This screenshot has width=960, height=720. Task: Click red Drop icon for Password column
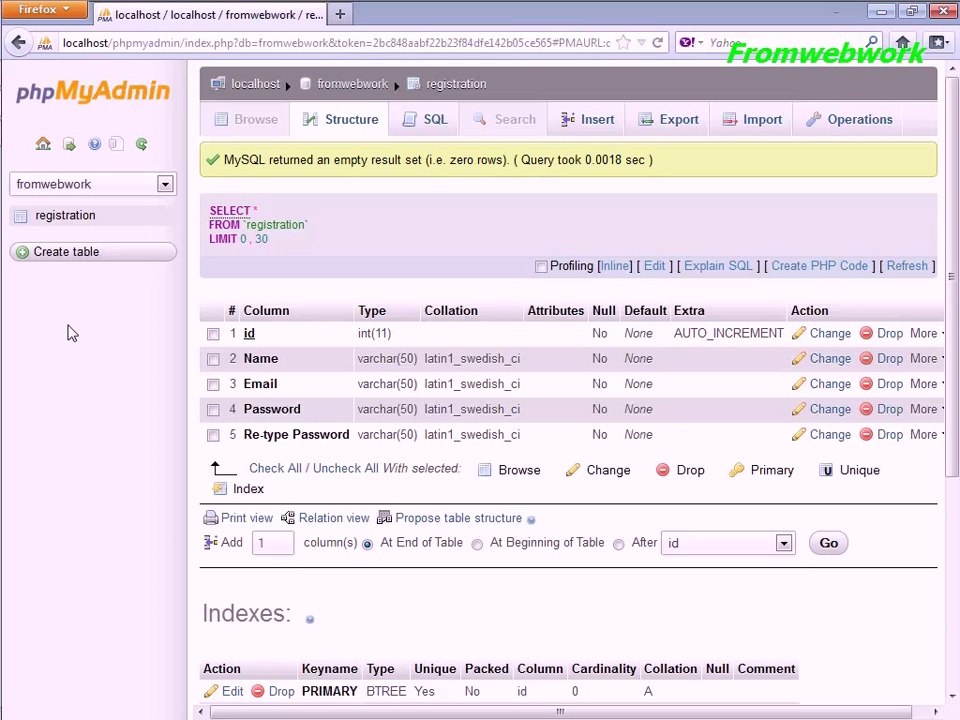[x=866, y=409]
